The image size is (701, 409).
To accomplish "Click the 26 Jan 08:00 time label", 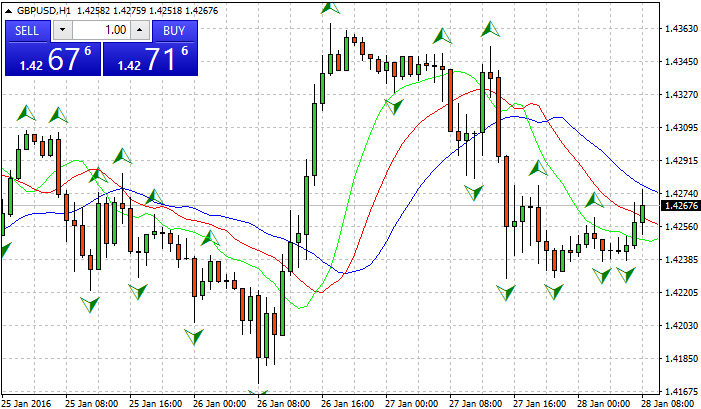I will pos(284,404).
